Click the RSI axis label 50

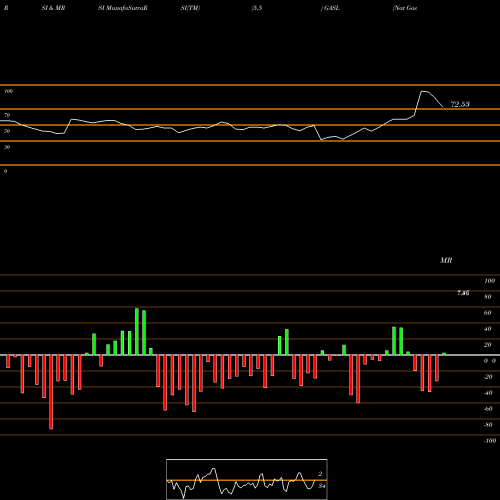(7, 131)
